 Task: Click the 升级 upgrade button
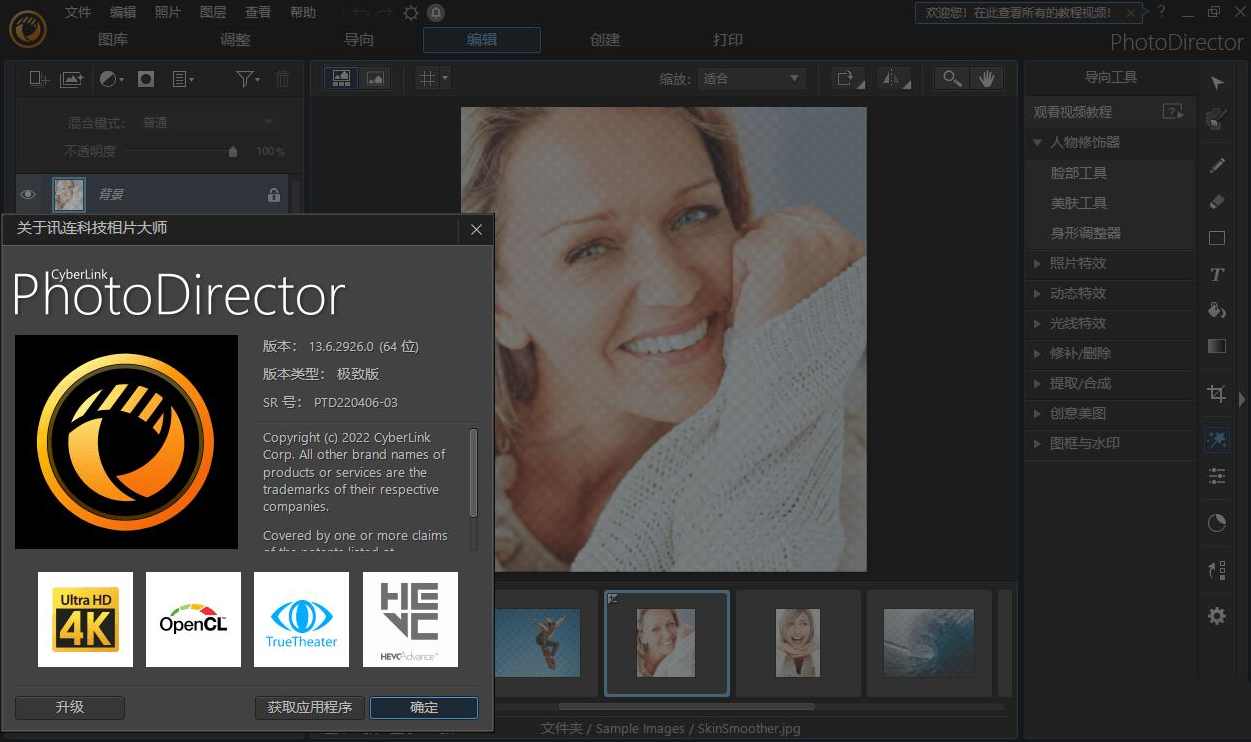[70, 707]
